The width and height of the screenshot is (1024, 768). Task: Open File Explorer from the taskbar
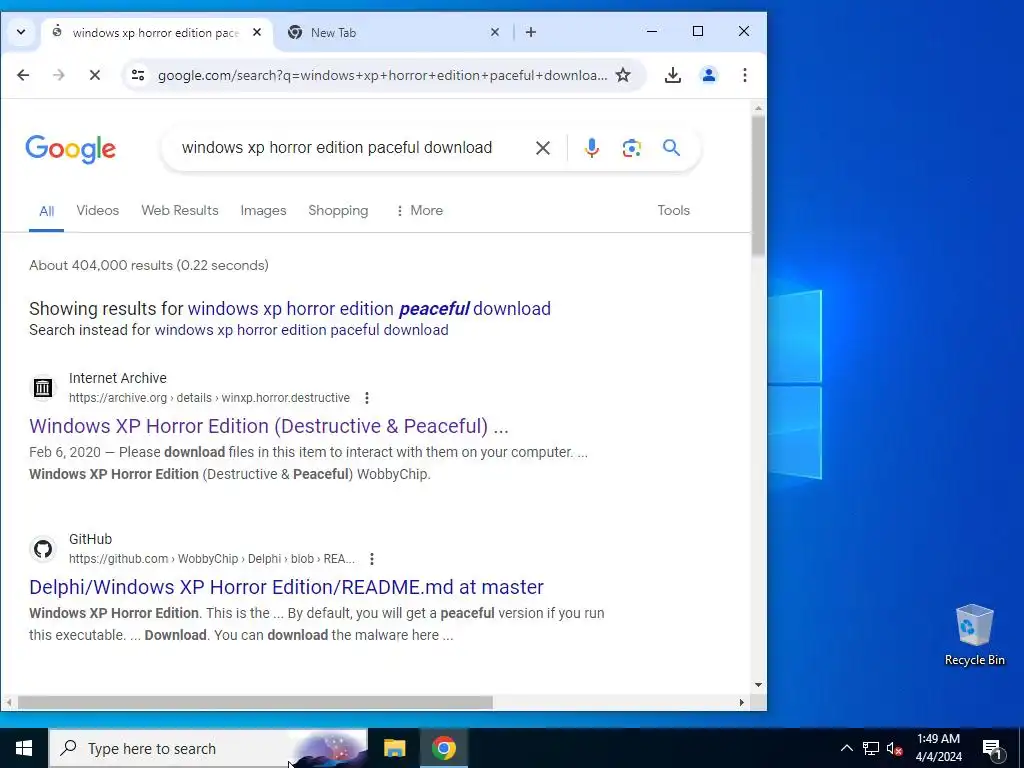pyautogui.click(x=394, y=748)
